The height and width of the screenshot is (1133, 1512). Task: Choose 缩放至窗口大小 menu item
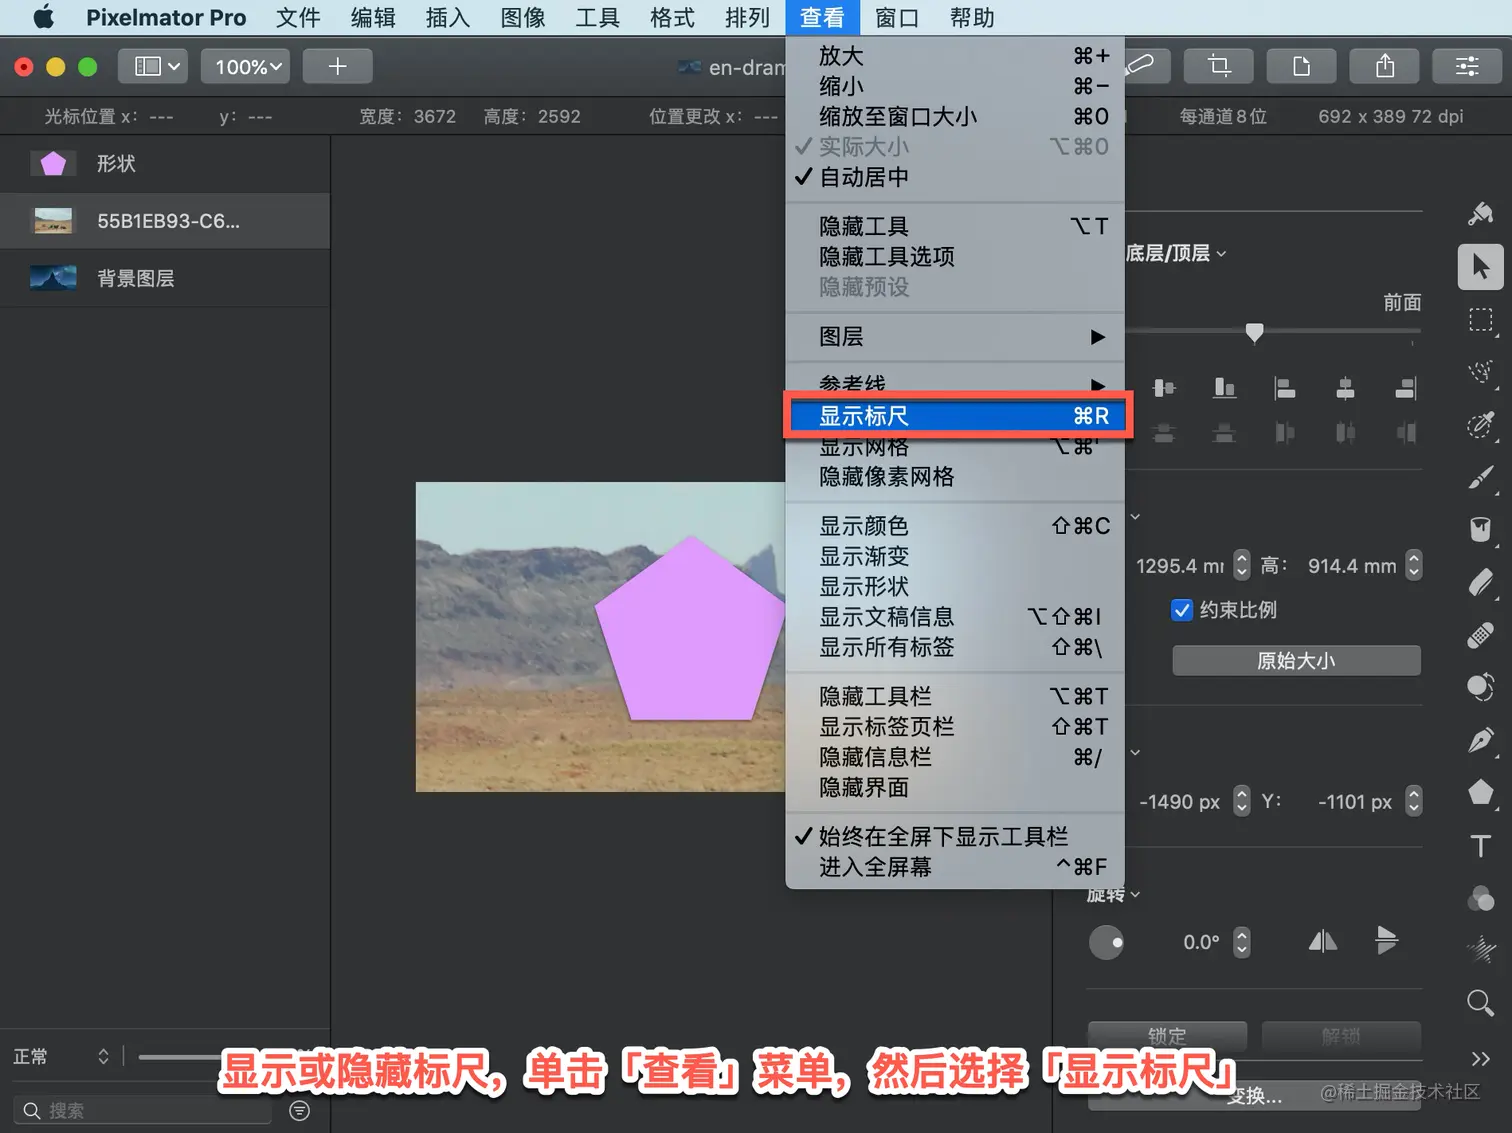955,116
